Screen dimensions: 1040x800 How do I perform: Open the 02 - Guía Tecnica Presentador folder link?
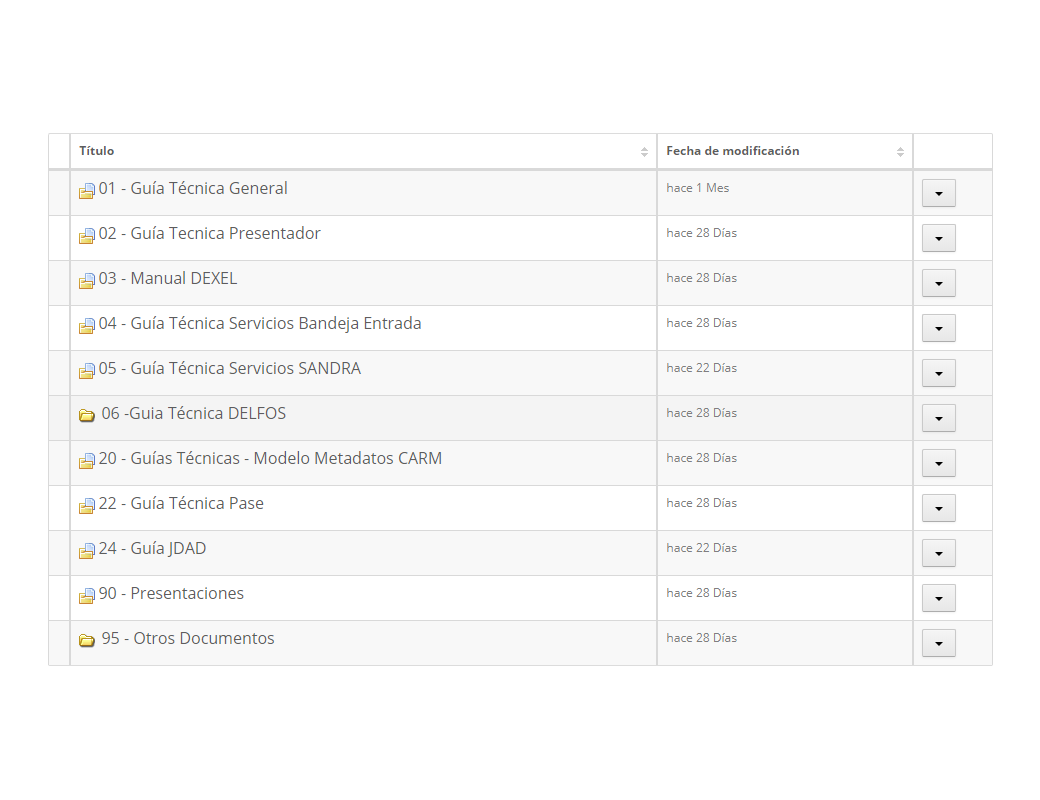click(209, 233)
